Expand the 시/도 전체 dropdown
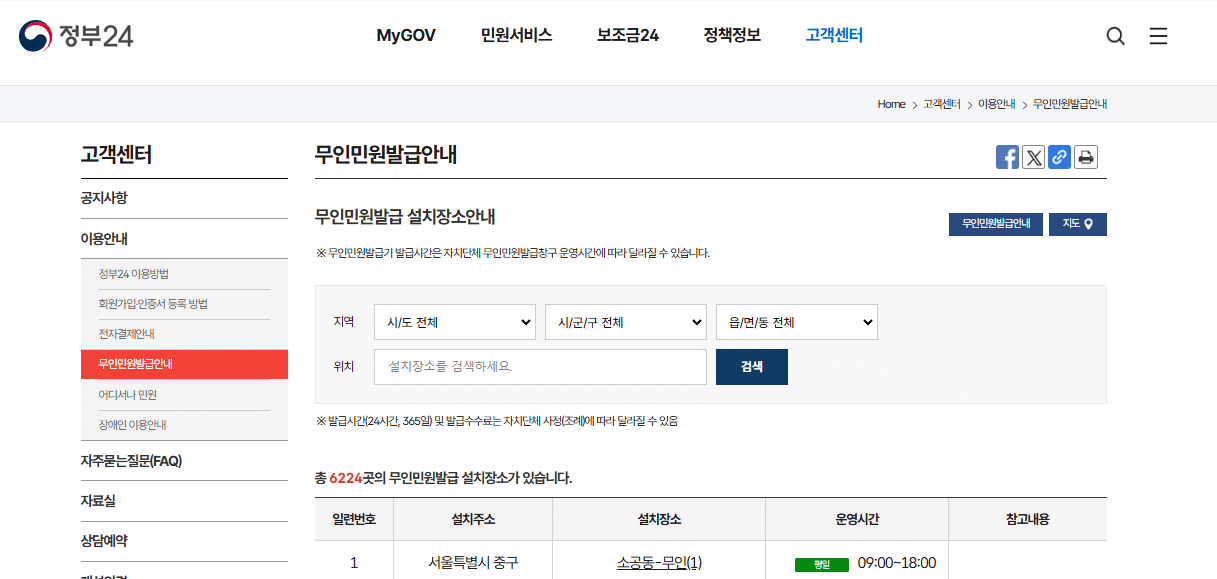 click(455, 322)
